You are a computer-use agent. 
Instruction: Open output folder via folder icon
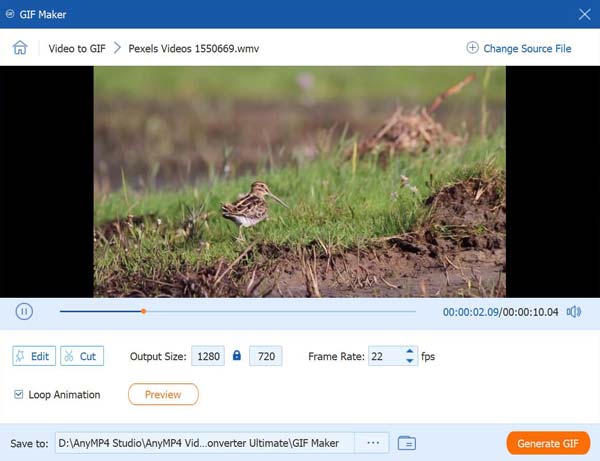click(406, 443)
